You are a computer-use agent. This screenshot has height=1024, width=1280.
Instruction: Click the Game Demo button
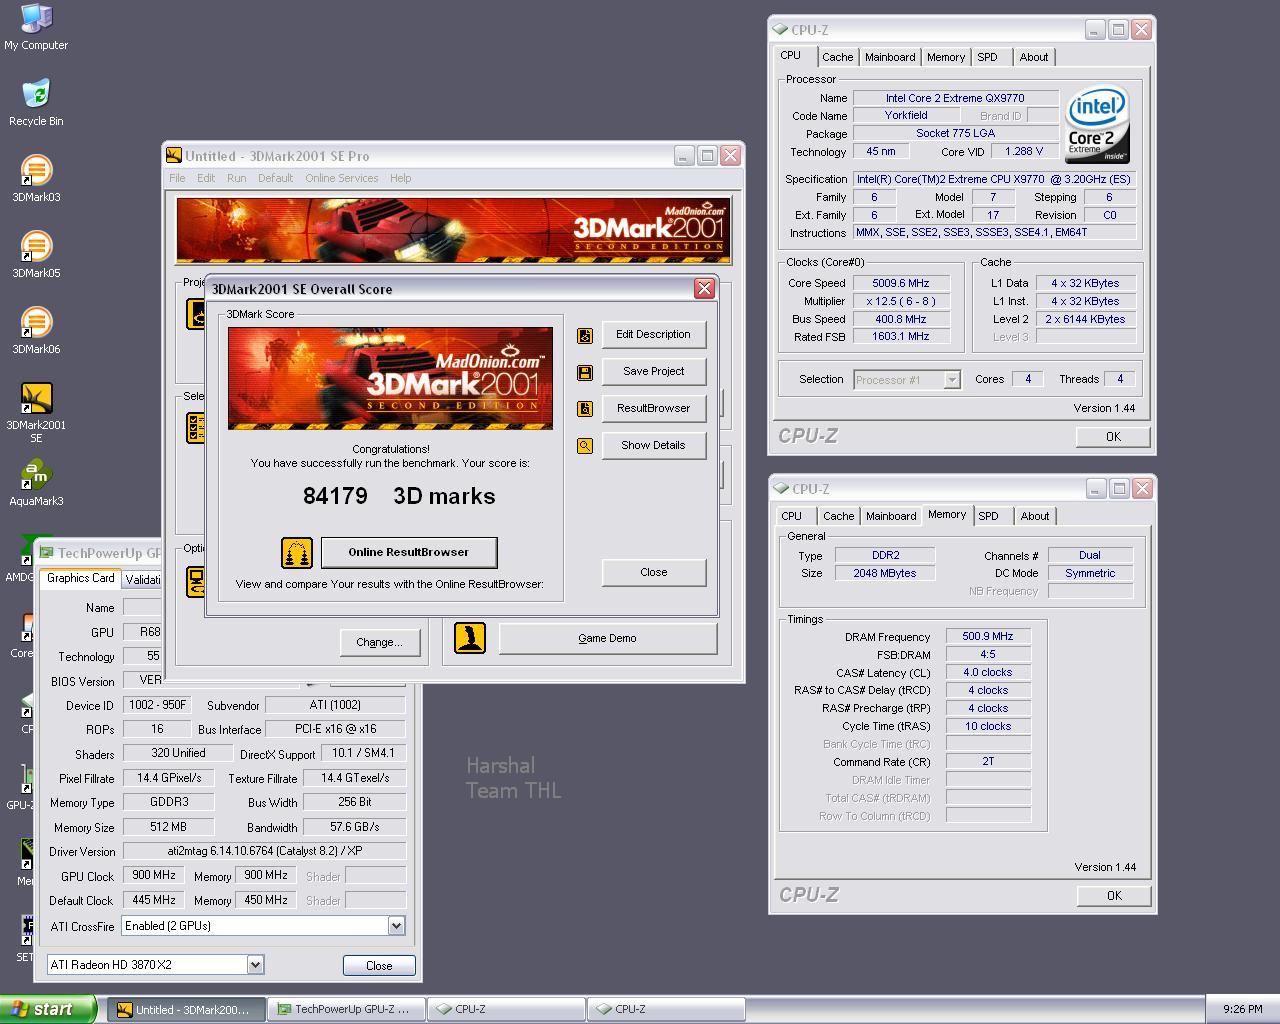click(x=607, y=639)
